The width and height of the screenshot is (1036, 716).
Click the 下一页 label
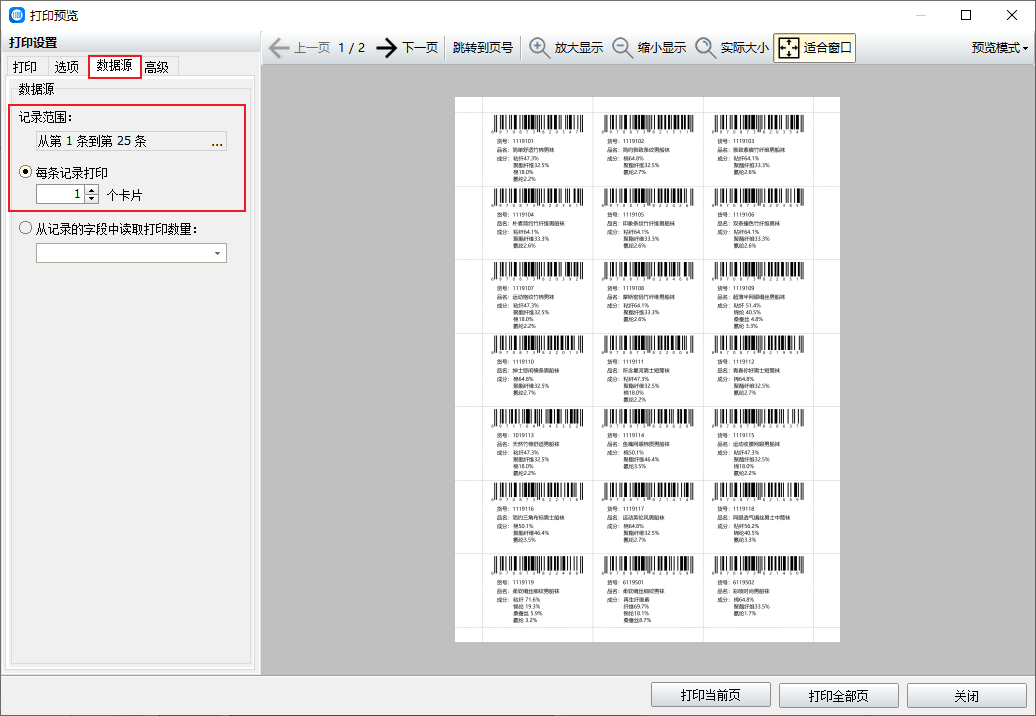click(420, 48)
